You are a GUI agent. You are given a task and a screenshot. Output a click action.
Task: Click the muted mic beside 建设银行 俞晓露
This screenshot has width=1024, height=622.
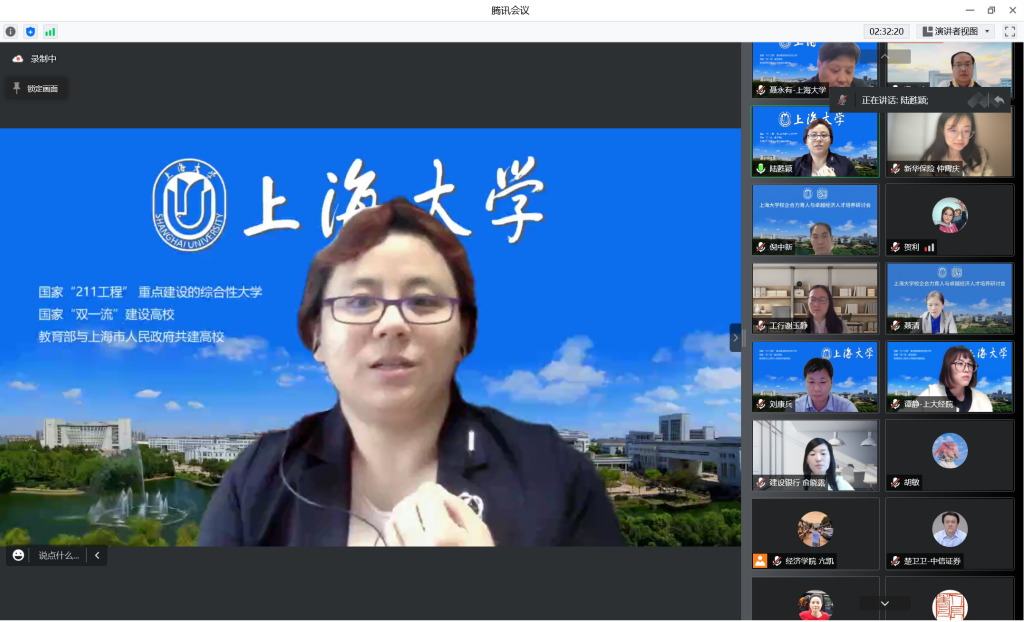(761, 482)
